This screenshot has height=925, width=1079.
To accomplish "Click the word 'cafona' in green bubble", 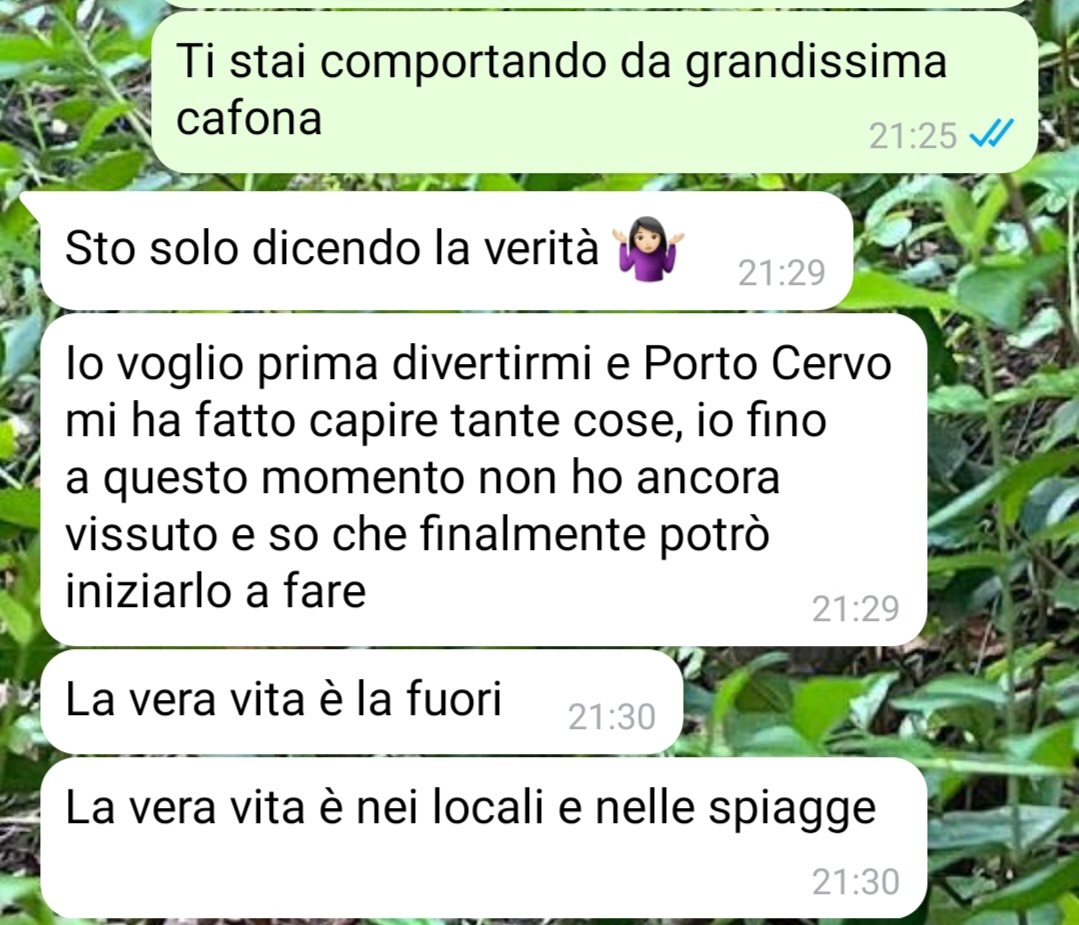I will (x=249, y=118).
